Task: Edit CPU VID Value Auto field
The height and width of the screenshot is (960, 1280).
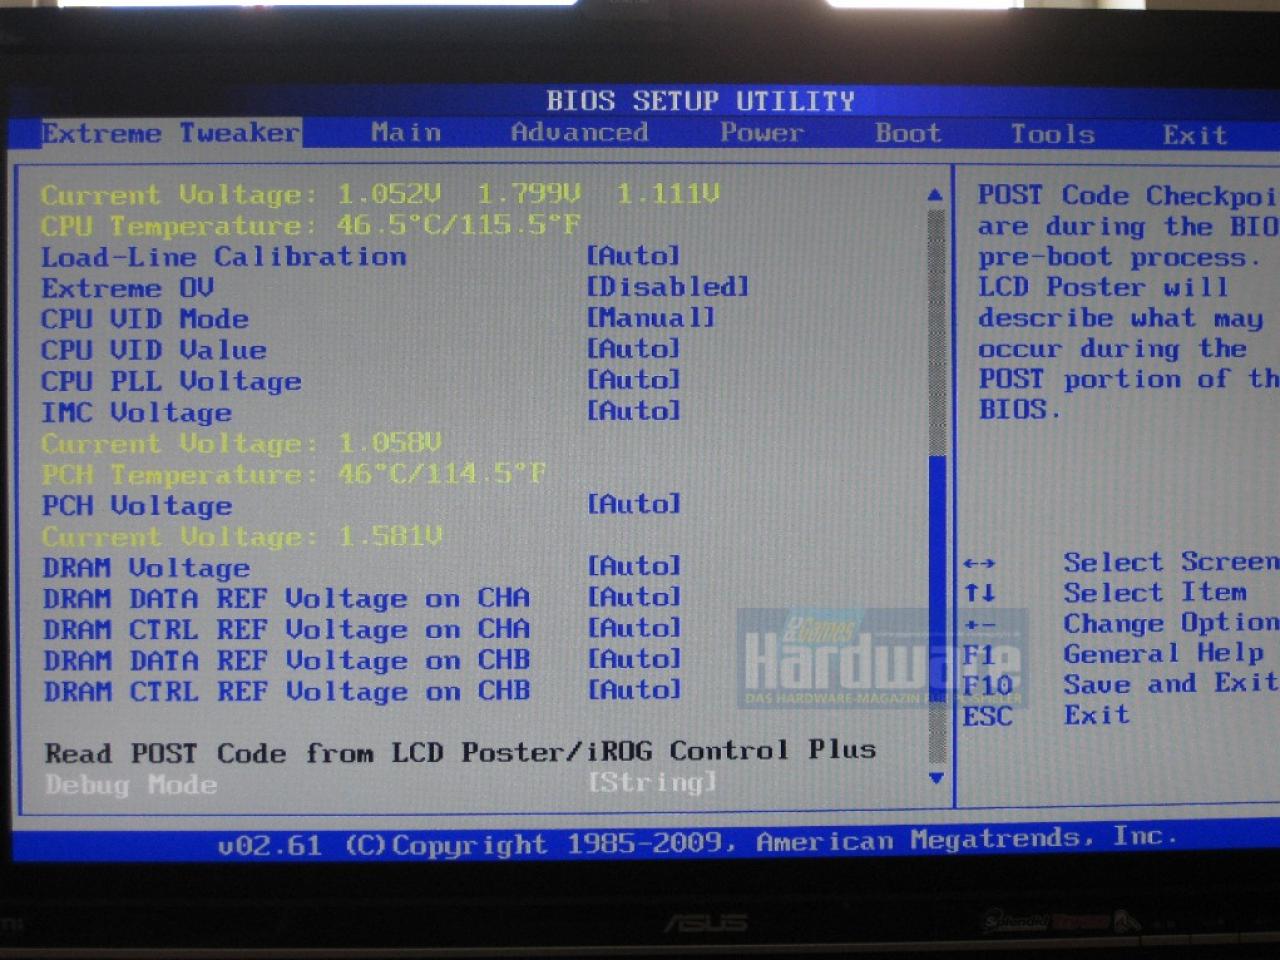Action: (633, 349)
